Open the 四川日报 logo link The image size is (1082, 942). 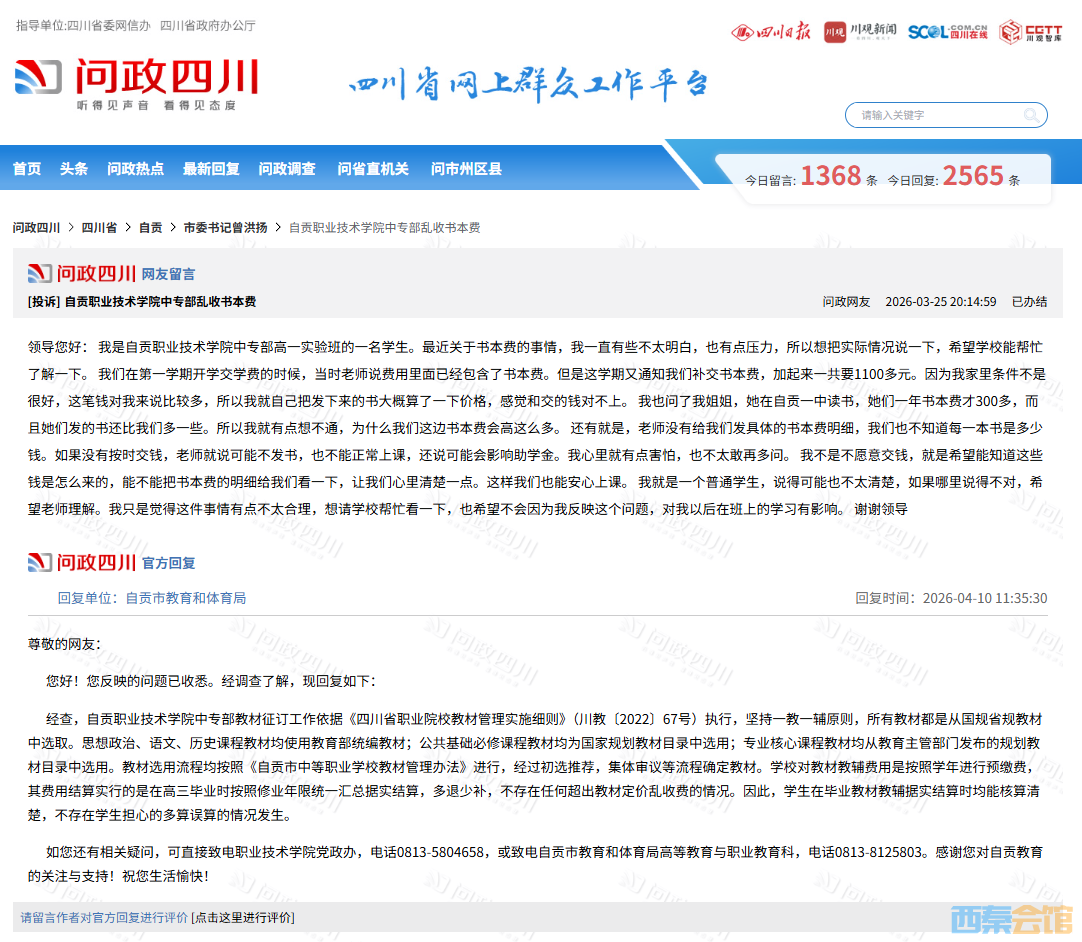coord(771,32)
